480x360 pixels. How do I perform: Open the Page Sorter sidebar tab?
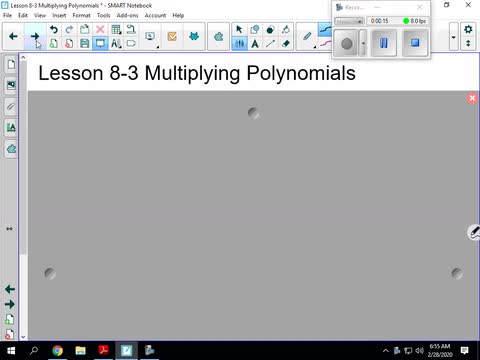pyautogui.click(x=11, y=64)
